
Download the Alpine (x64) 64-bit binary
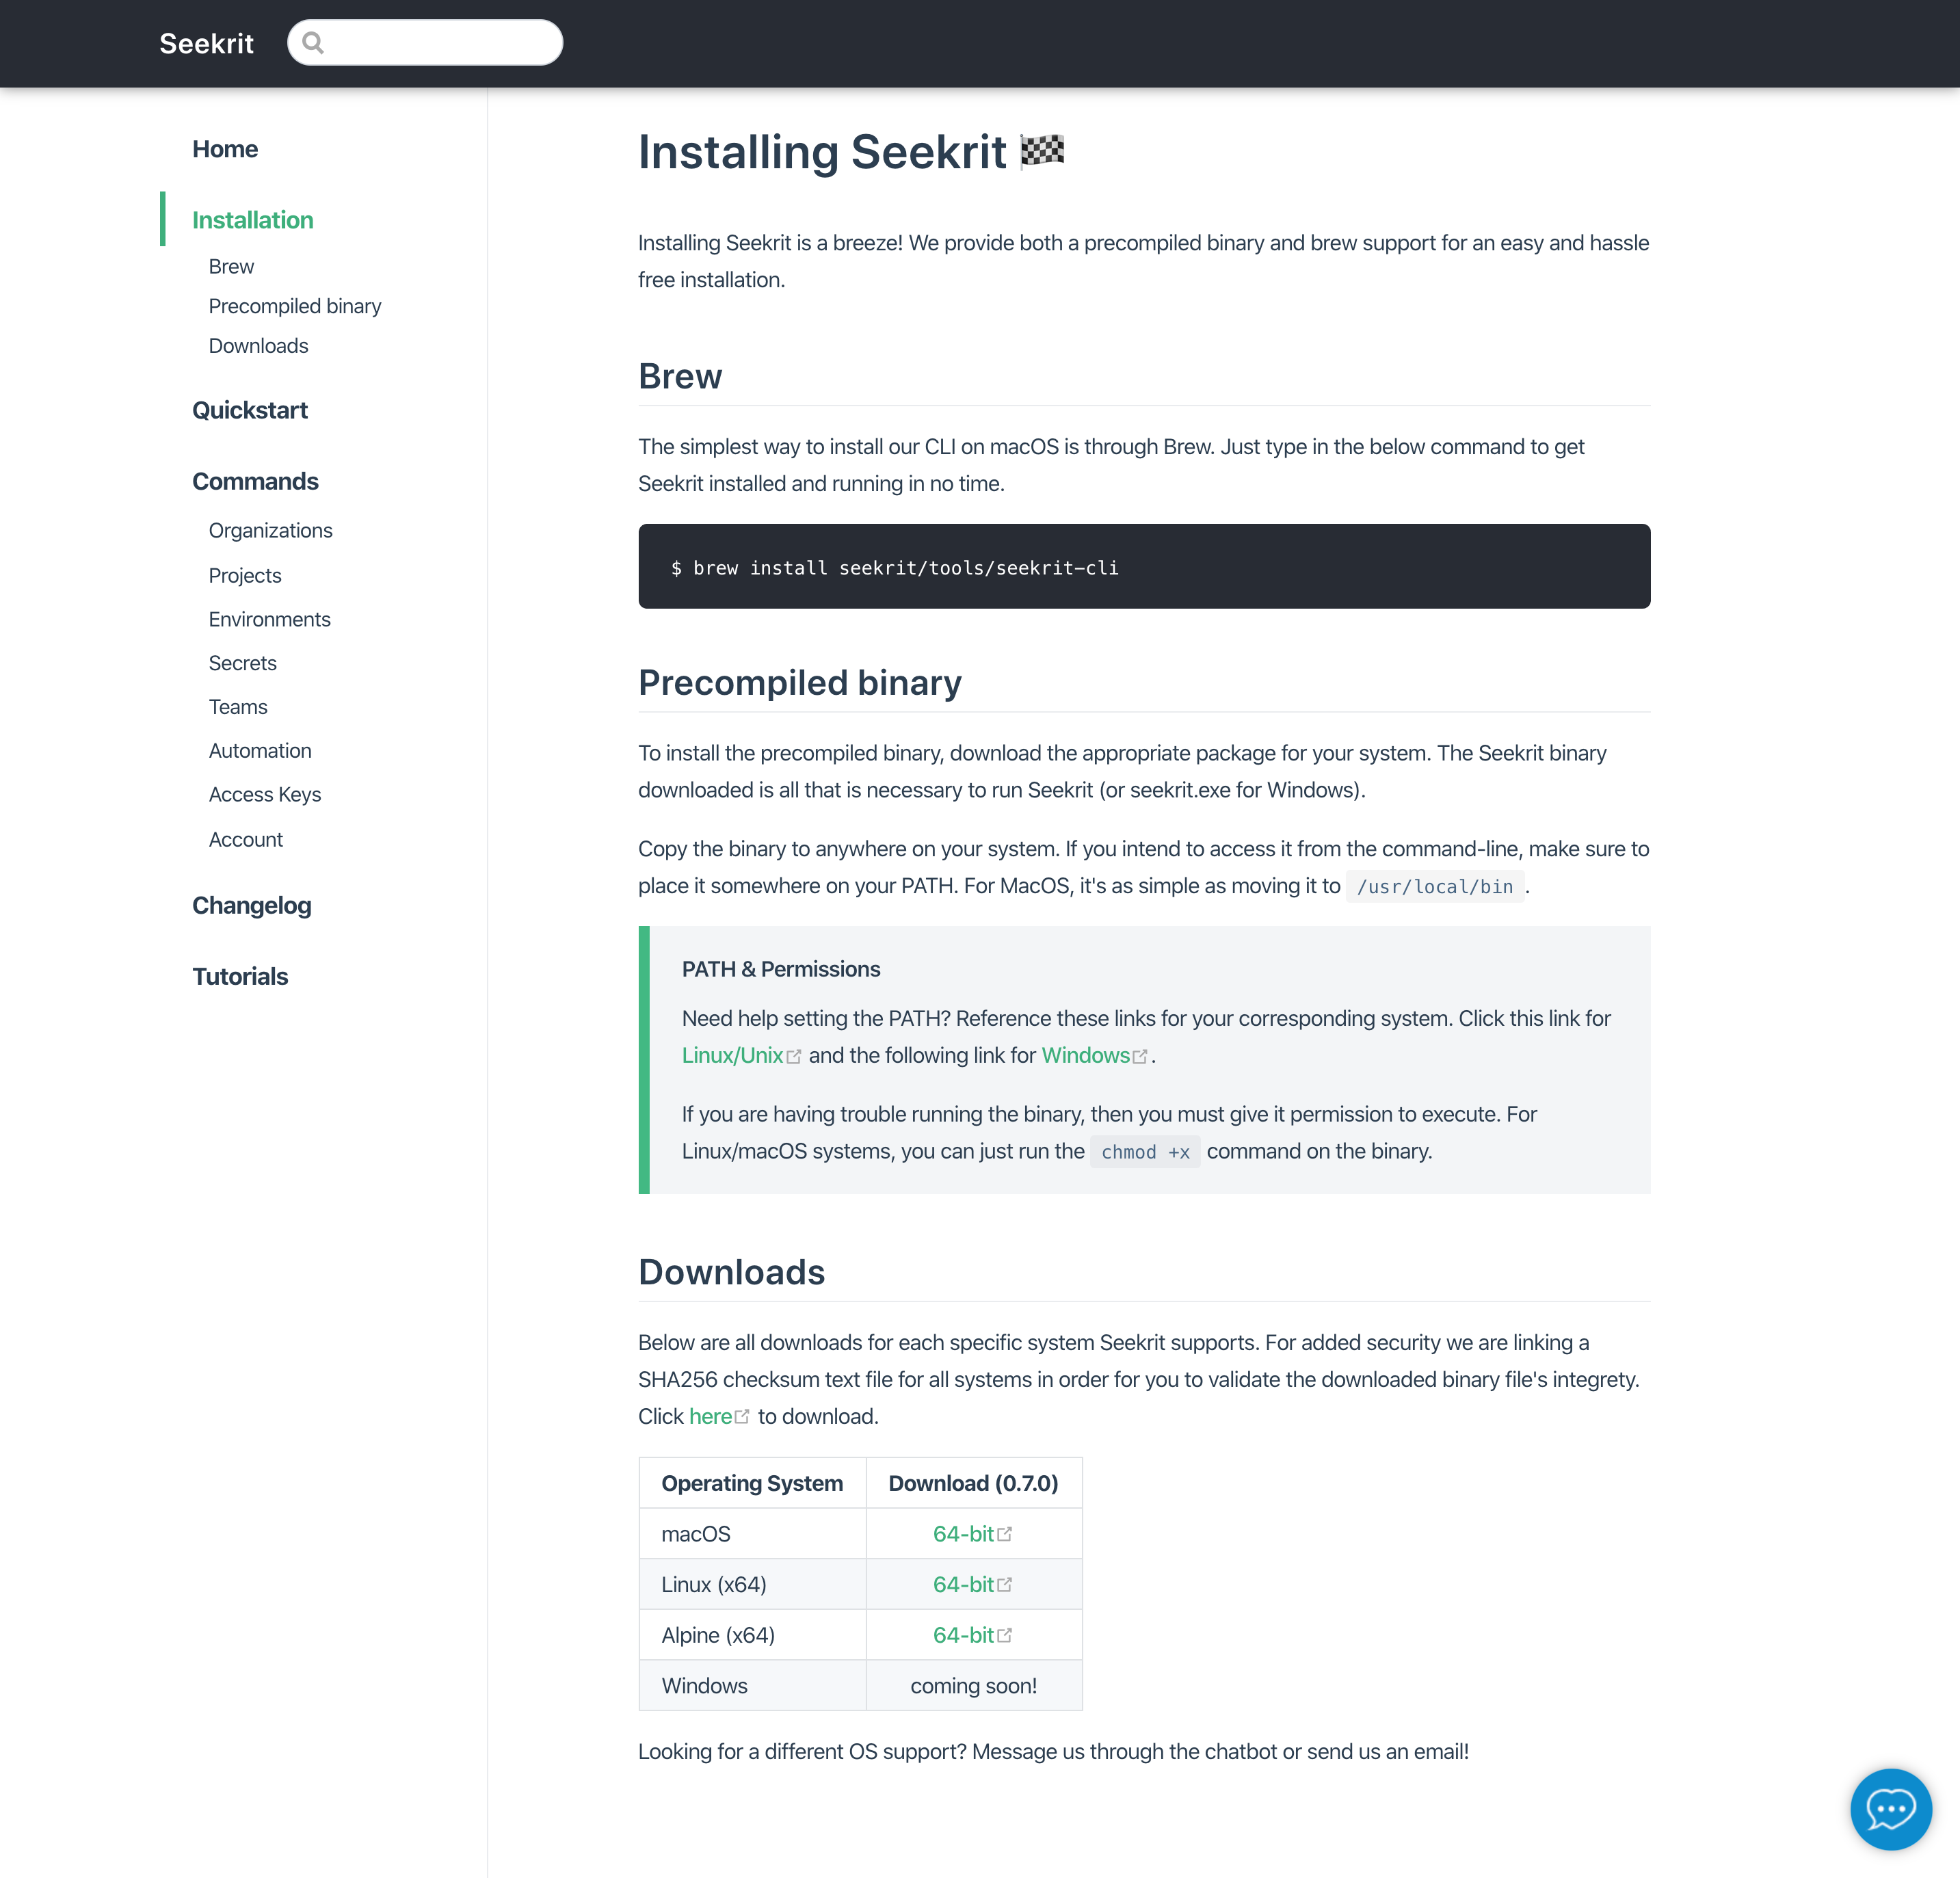[x=963, y=1635]
